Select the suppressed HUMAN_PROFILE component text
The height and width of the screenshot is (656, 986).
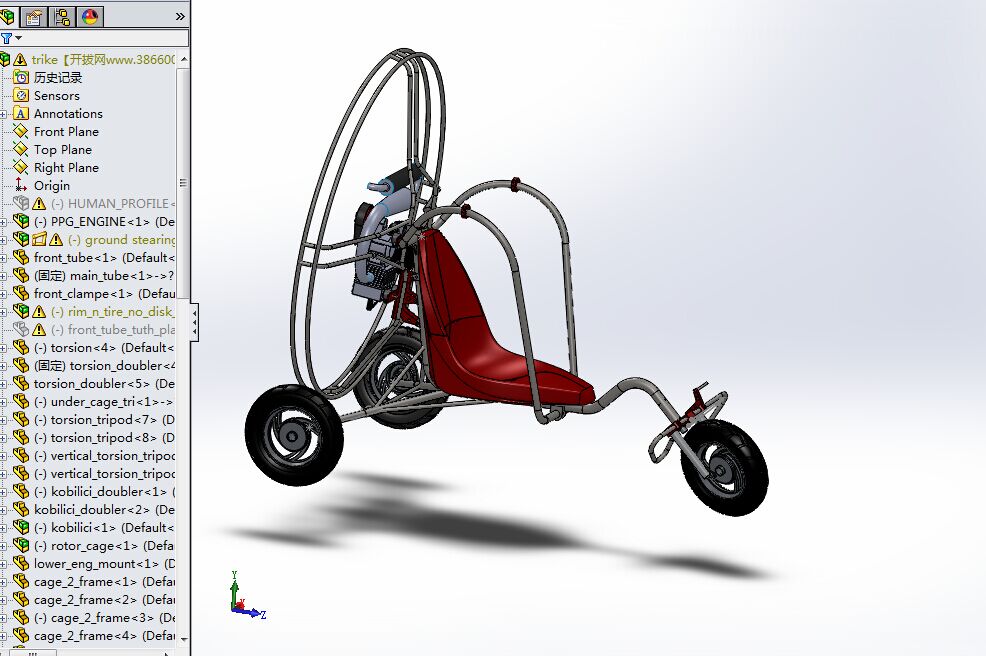coord(113,204)
